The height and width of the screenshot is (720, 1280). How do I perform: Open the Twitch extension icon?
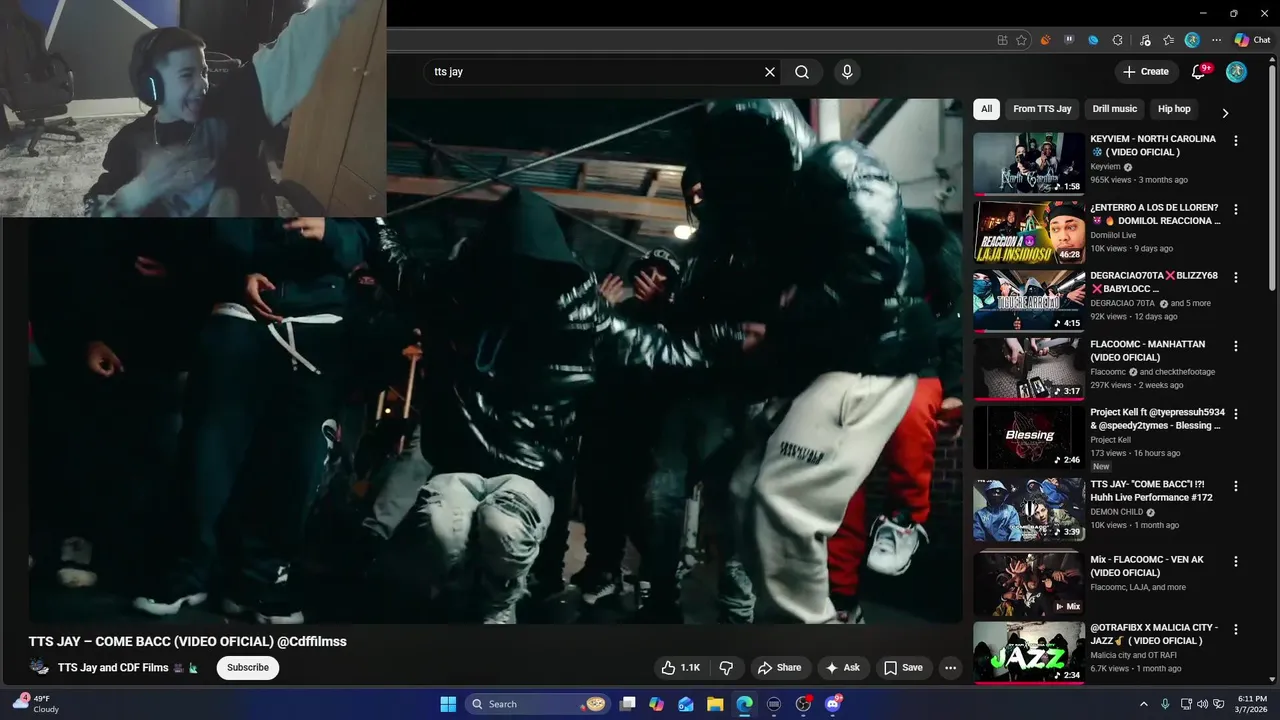pos(1069,40)
